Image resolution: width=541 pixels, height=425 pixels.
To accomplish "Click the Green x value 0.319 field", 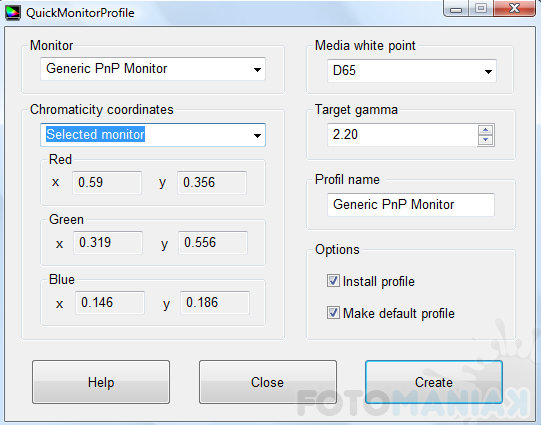I will [108, 243].
